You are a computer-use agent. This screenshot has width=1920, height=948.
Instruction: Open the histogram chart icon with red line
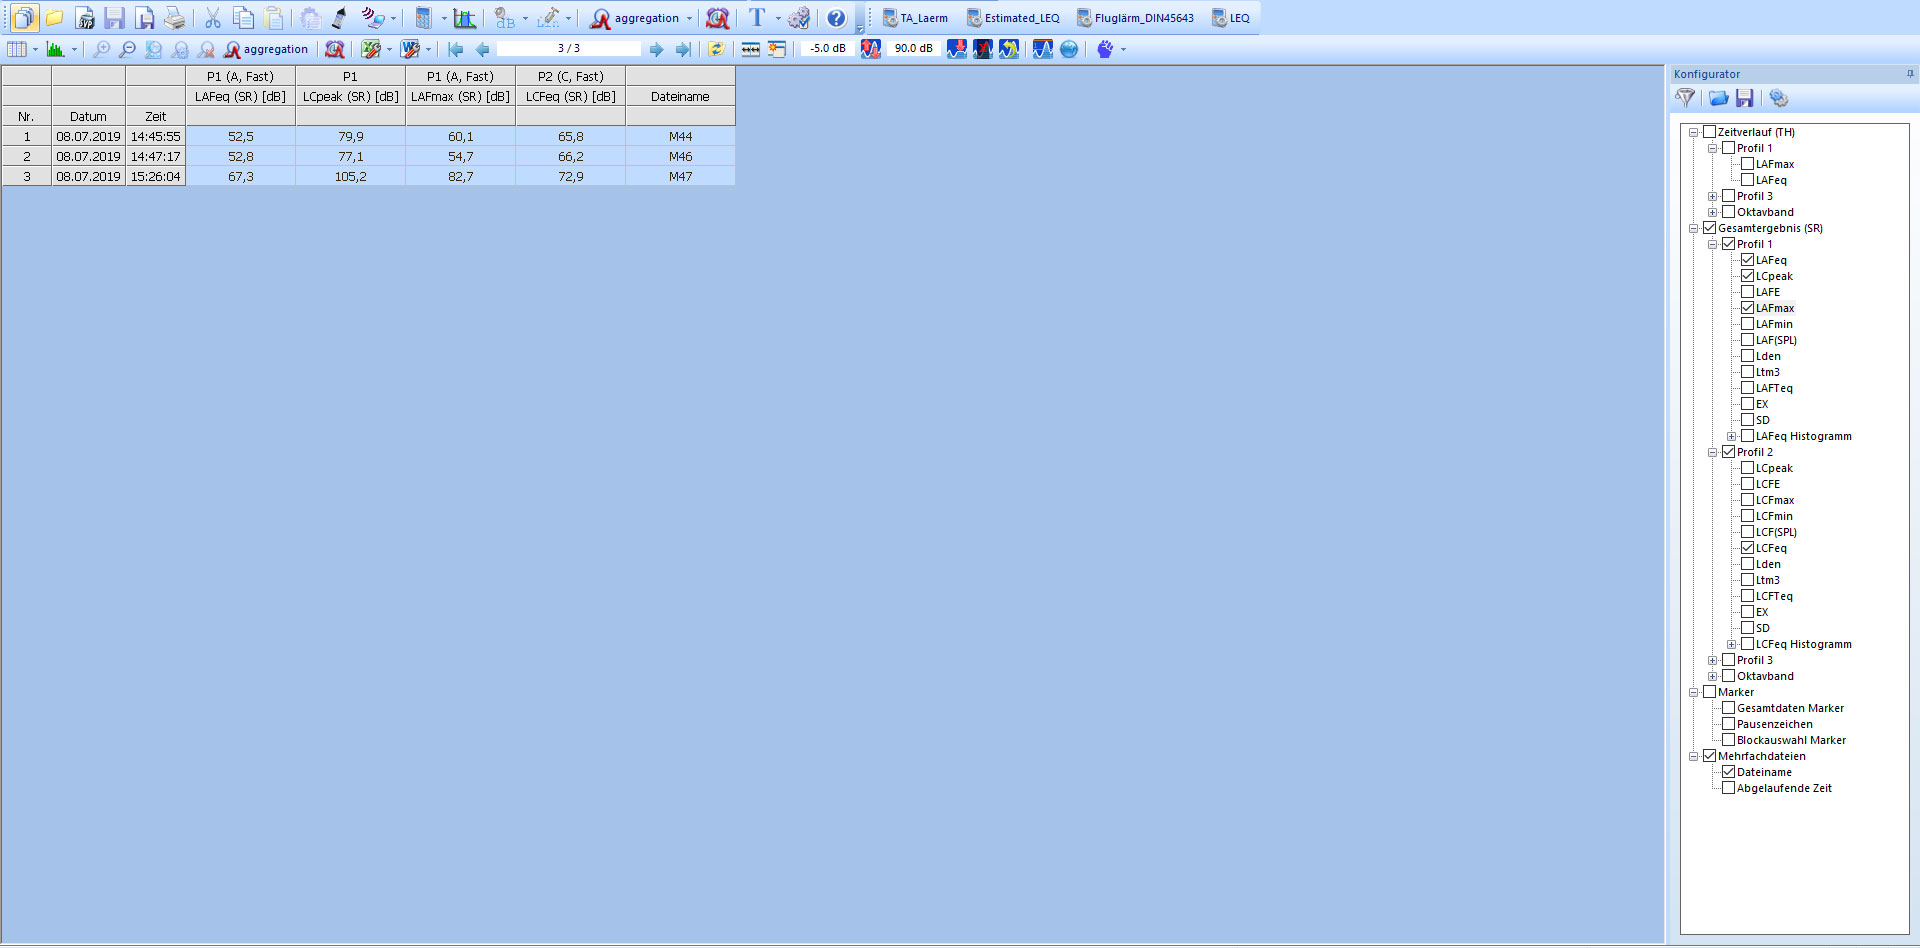click(x=464, y=18)
